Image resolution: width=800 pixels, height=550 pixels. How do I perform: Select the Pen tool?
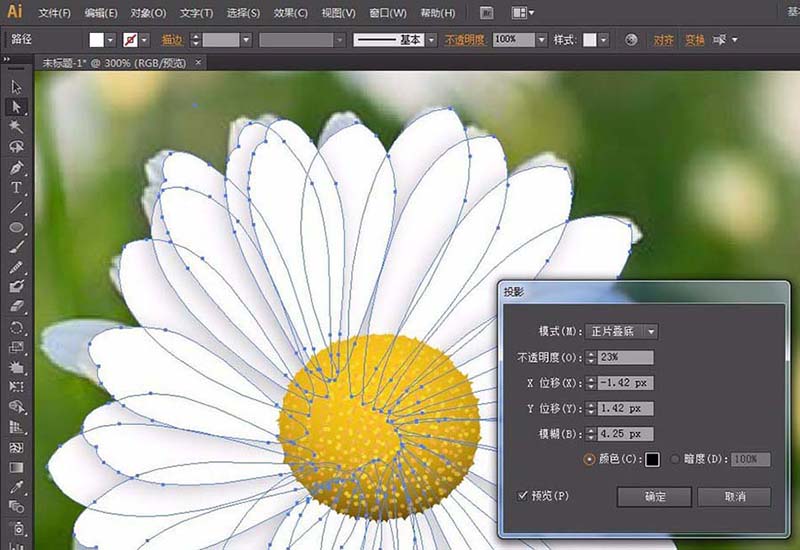tap(16, 167)
